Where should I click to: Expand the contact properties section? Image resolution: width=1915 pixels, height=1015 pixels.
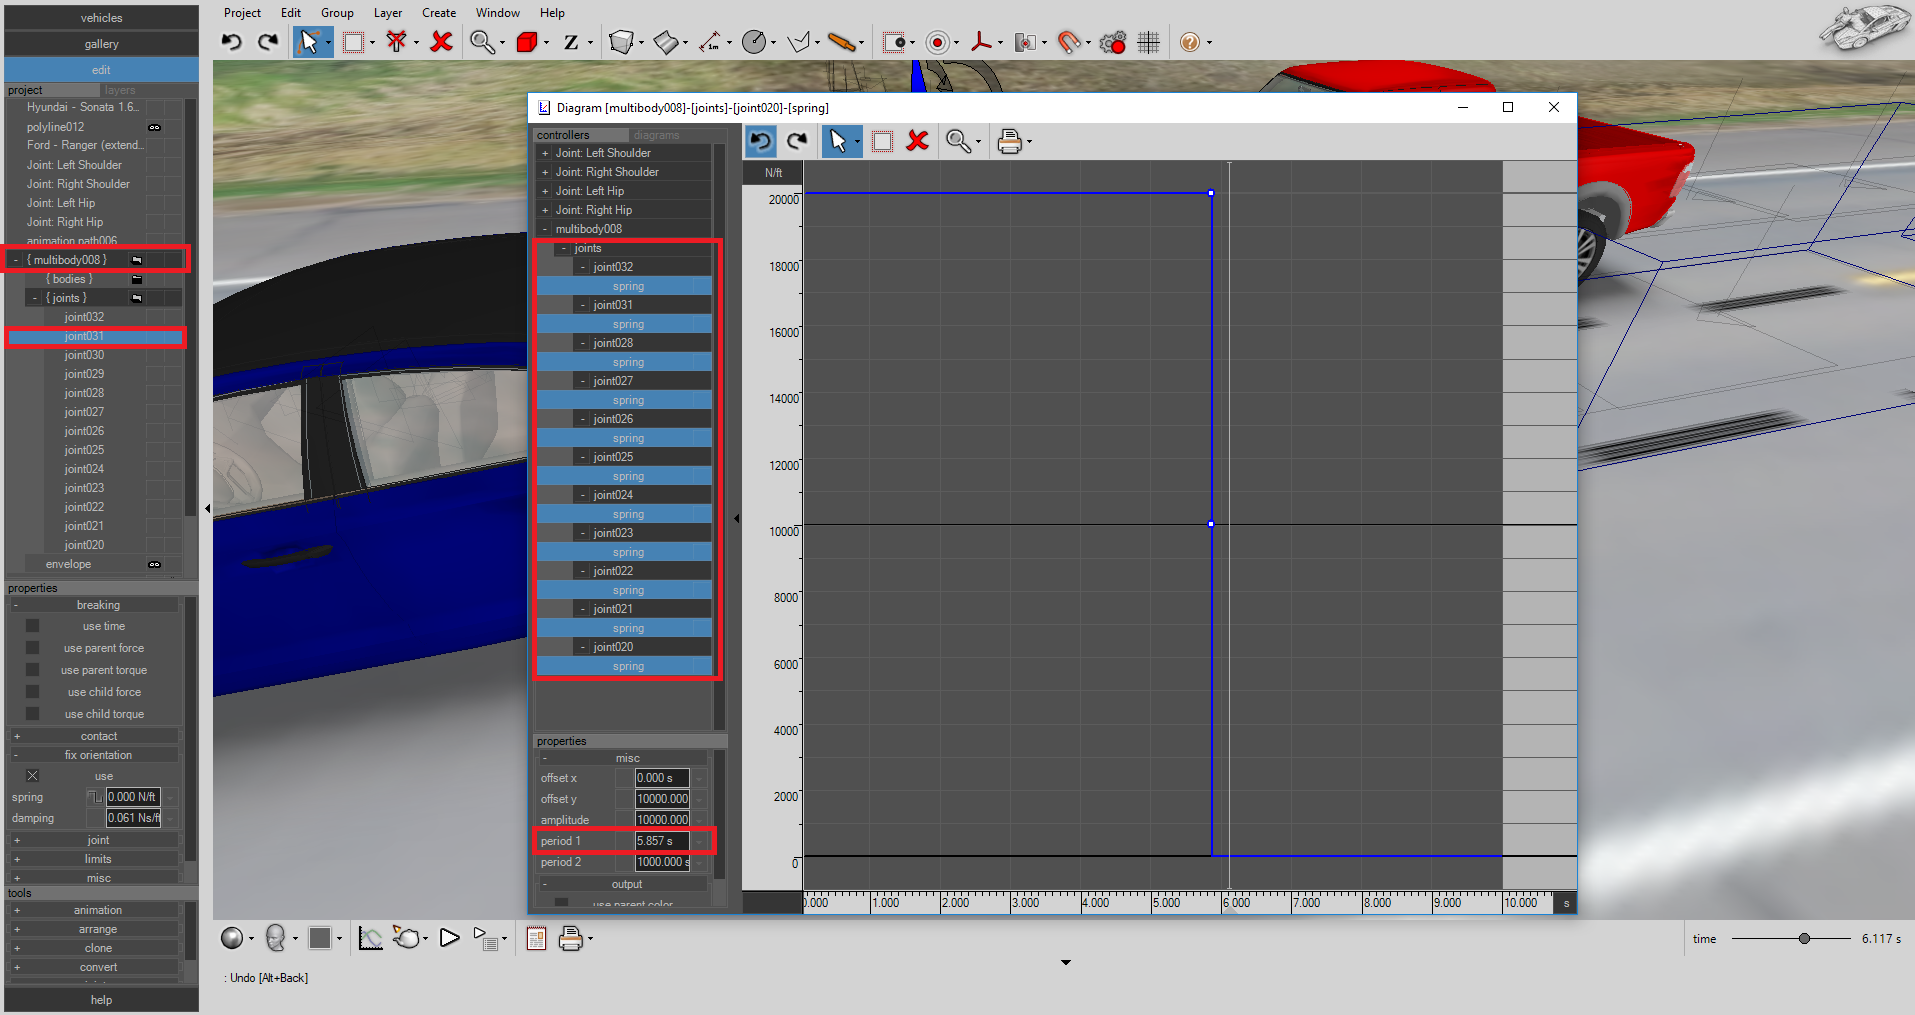point(17,736)
